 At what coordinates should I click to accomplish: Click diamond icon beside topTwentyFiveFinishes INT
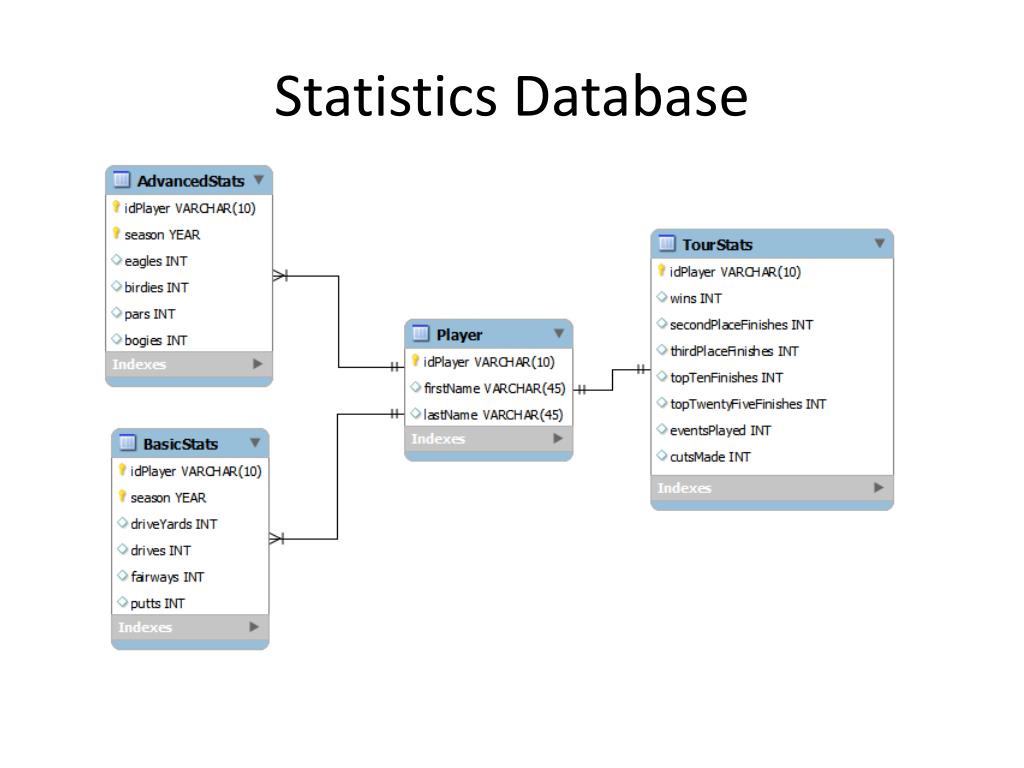click(x=662, y=403)
